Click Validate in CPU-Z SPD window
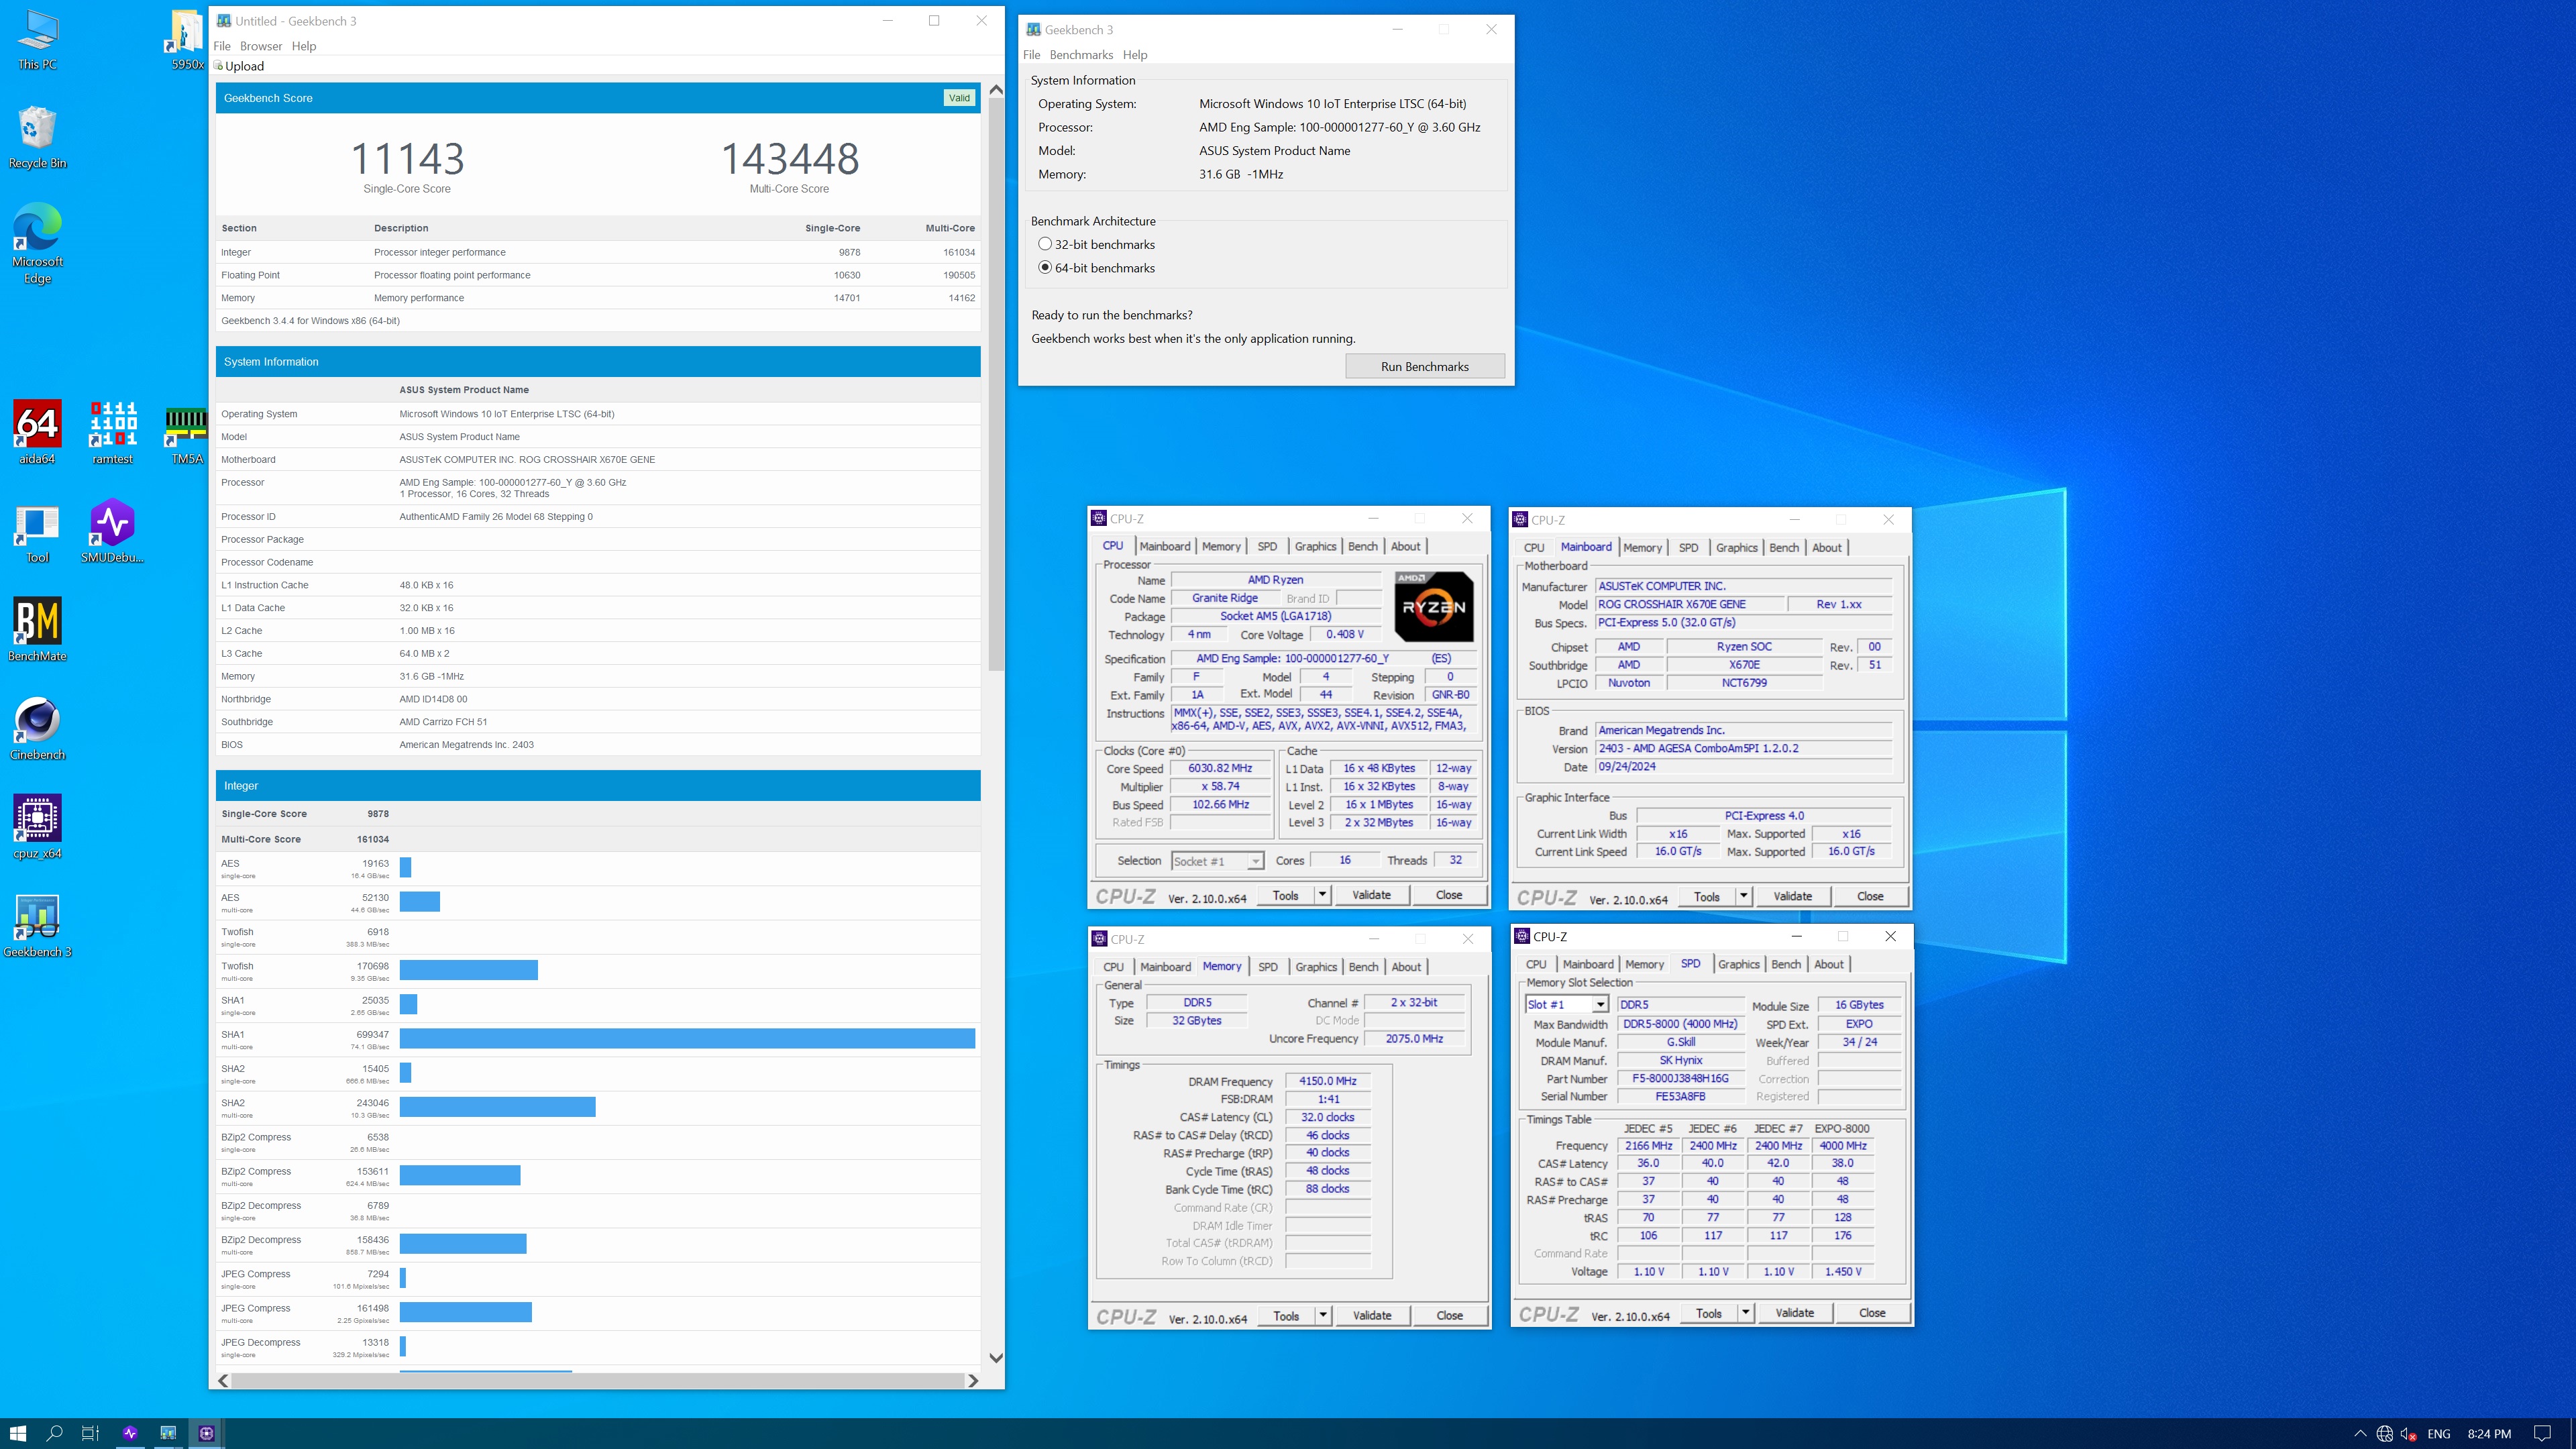2576x1449 pixels. coord(1794,1313)
